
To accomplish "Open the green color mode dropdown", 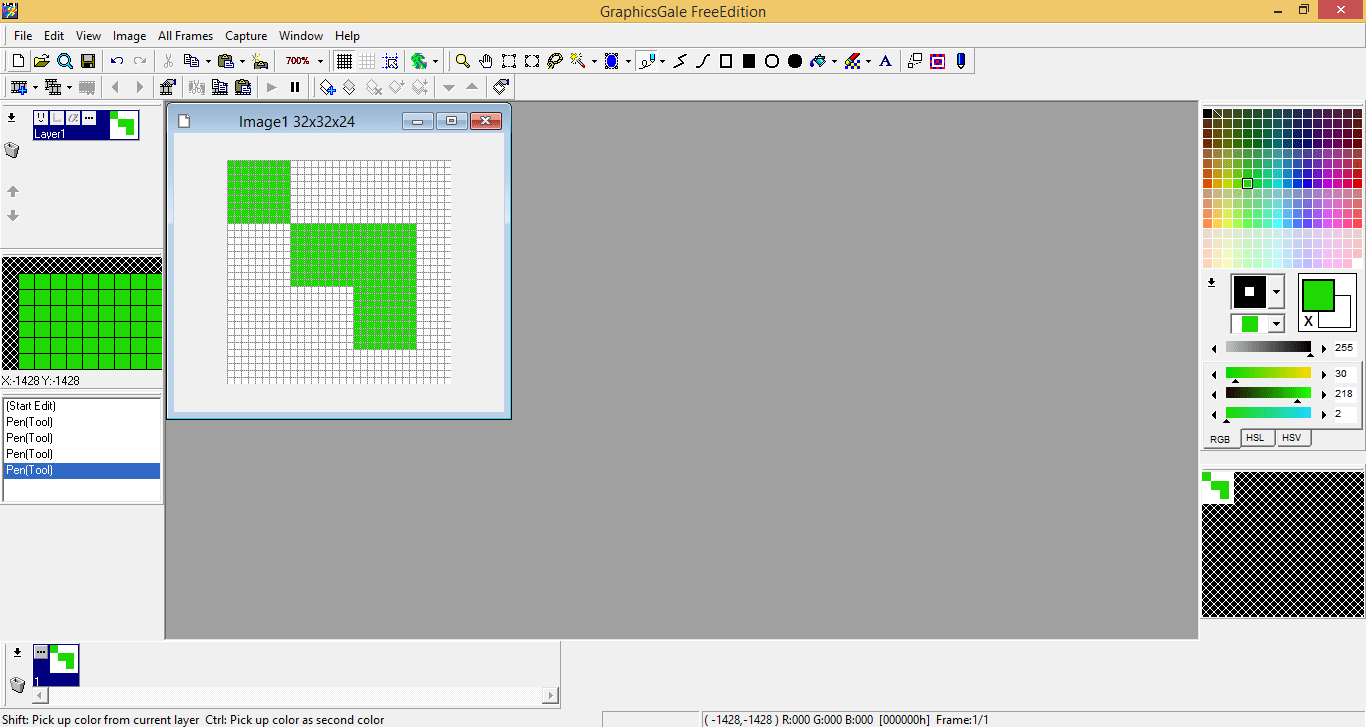I will tap(1275, 324).
